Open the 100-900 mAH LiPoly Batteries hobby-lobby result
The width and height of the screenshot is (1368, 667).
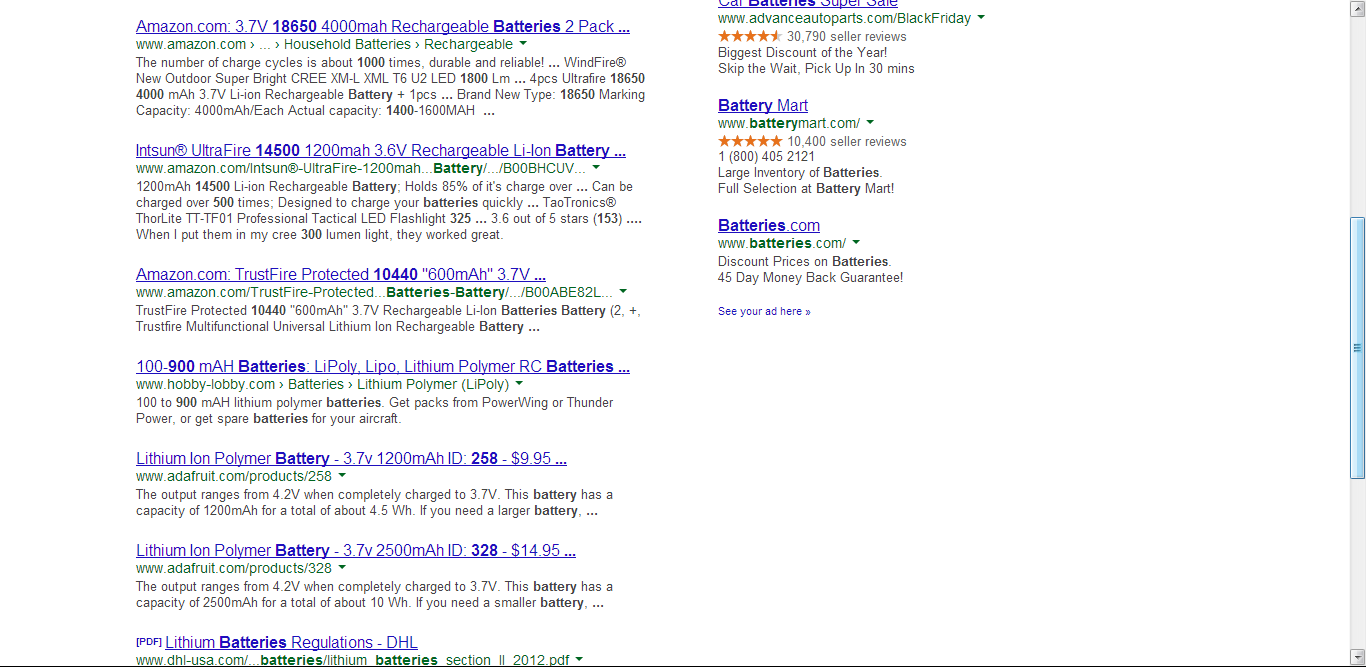(x=383, y=366)
